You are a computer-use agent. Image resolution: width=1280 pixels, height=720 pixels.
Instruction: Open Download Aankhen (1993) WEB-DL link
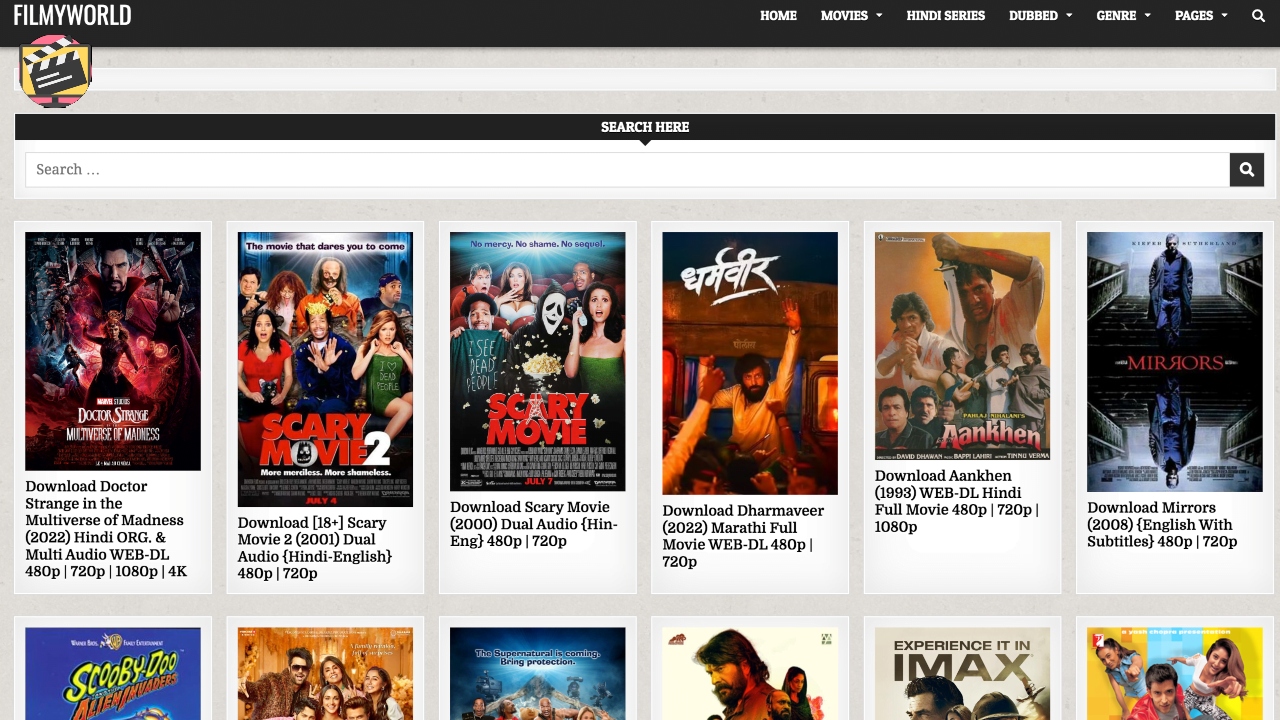(x=957, y=501)
